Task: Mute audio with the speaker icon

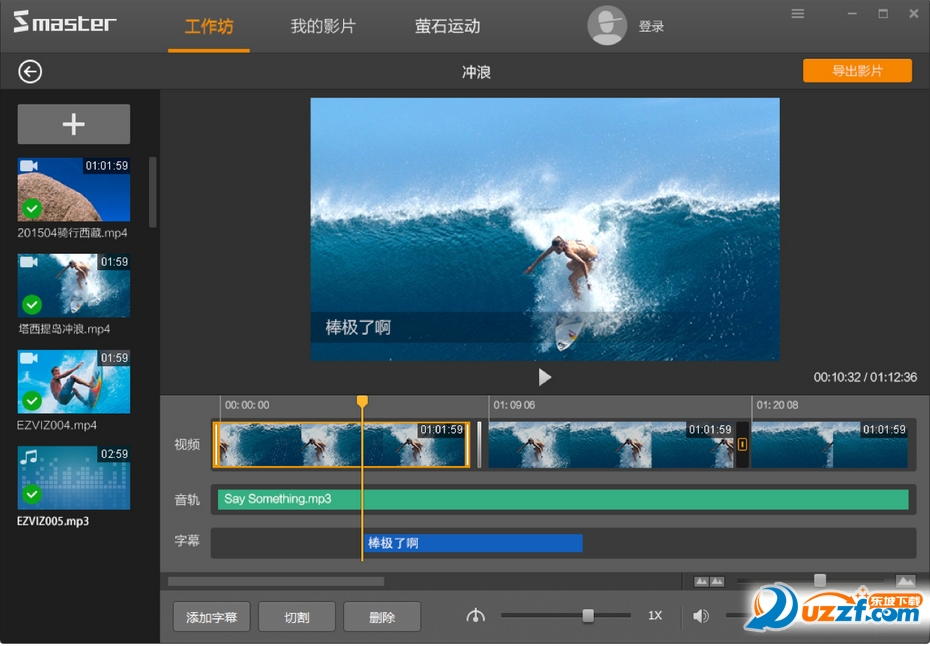Action: tap(701, 616)
